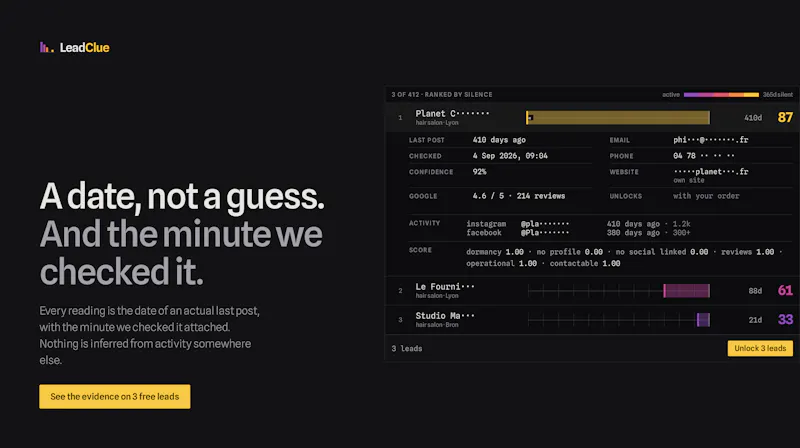
Task: Click the active-to-silent gradient legend bar
Action: pyautogui.click(x=721, y=94)
